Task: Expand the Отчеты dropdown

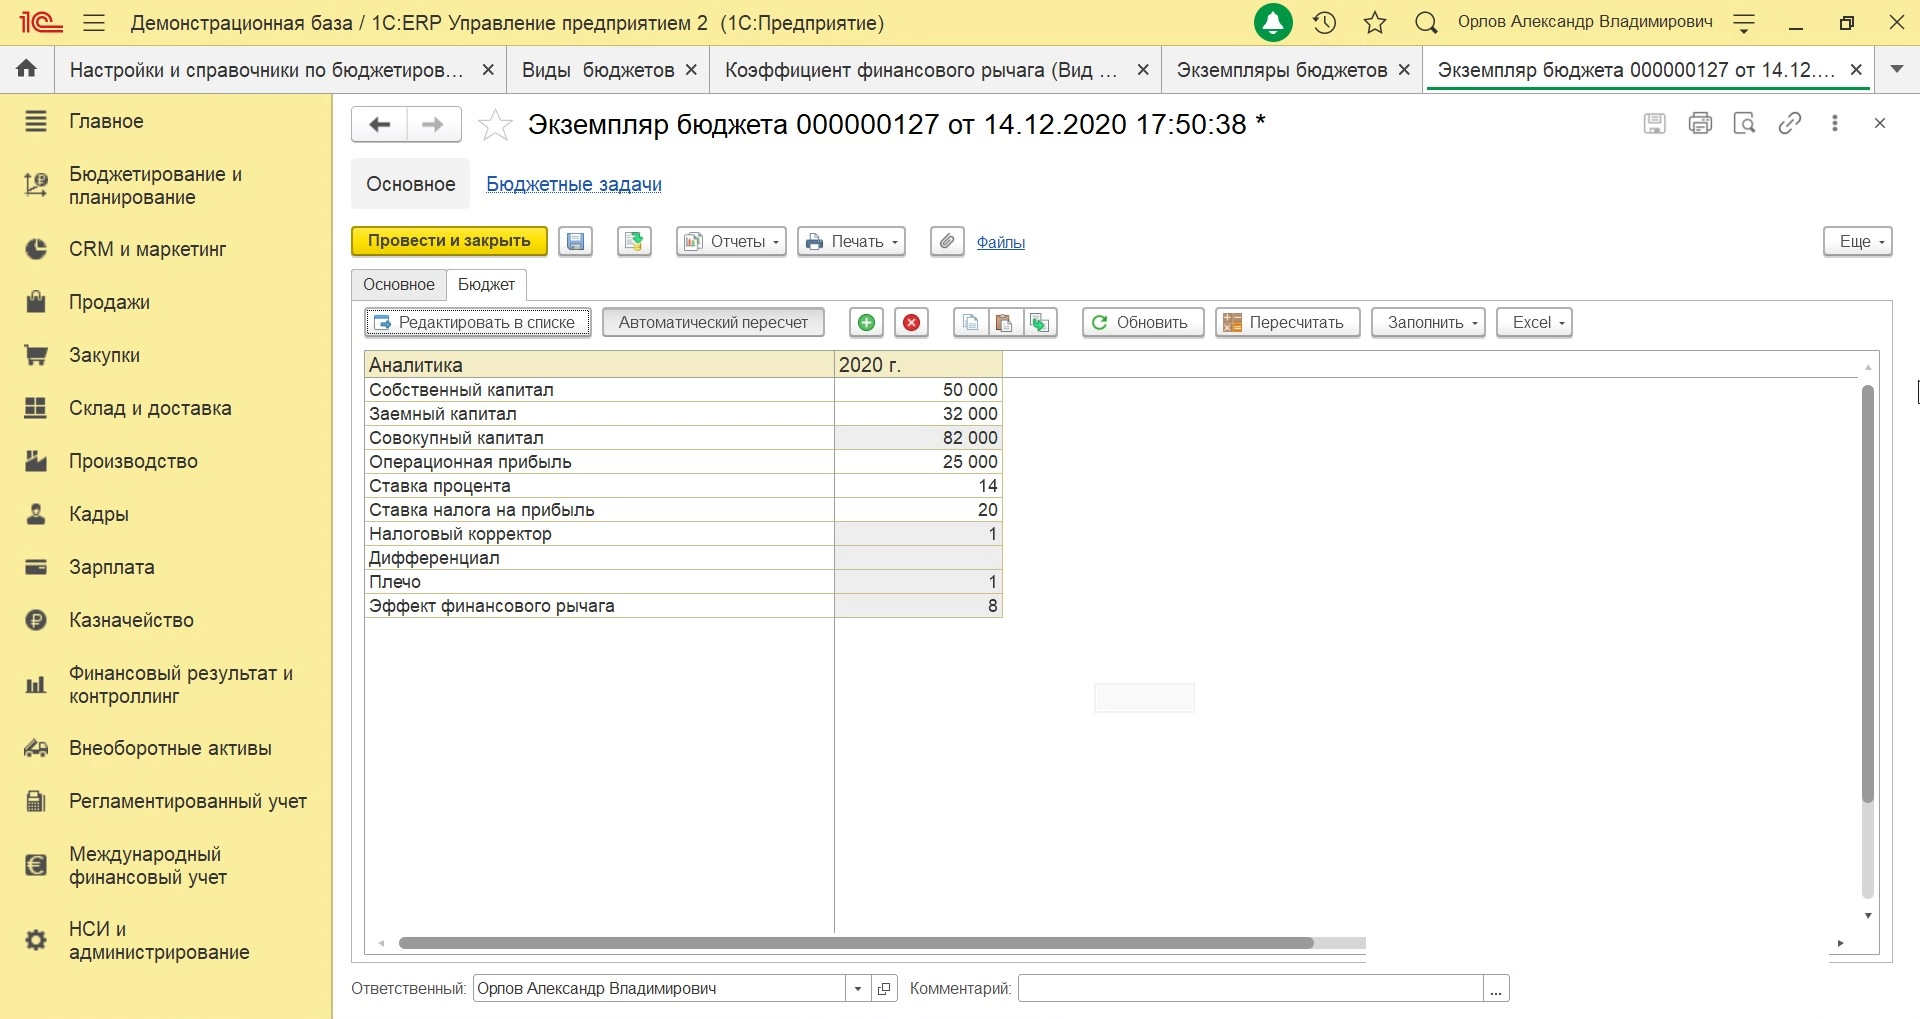Action: 731,242
